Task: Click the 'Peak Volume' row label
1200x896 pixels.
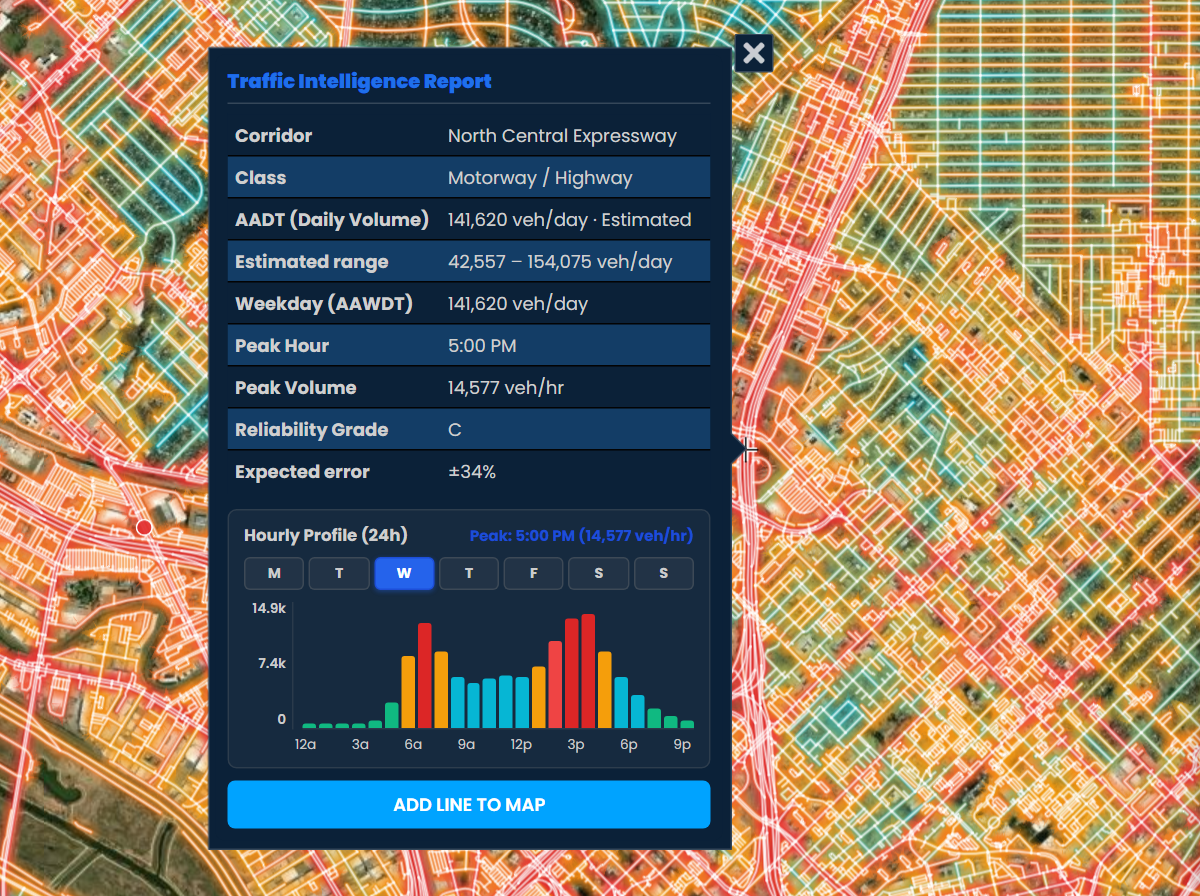Action: click(x=295, y=388)
